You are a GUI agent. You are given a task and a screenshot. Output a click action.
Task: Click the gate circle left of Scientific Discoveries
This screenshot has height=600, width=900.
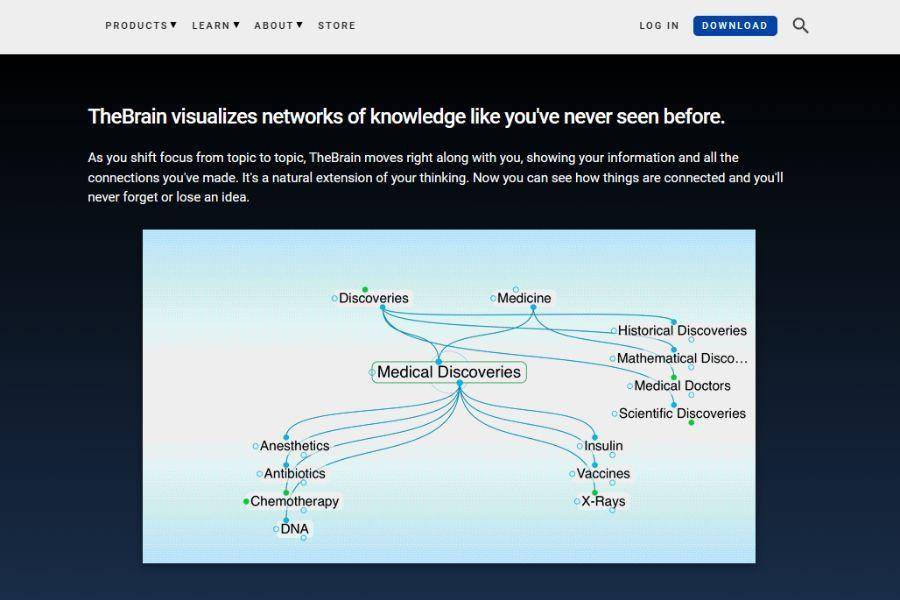[615, 413]
